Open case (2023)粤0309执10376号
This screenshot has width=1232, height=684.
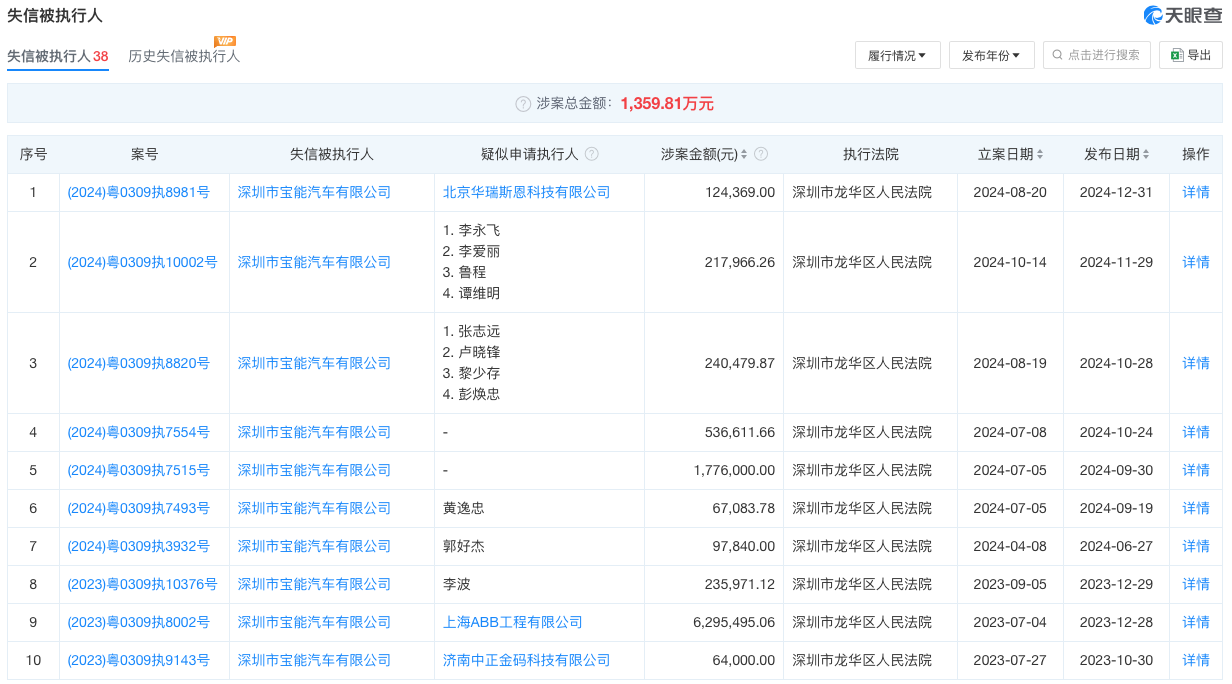point(142,584)
